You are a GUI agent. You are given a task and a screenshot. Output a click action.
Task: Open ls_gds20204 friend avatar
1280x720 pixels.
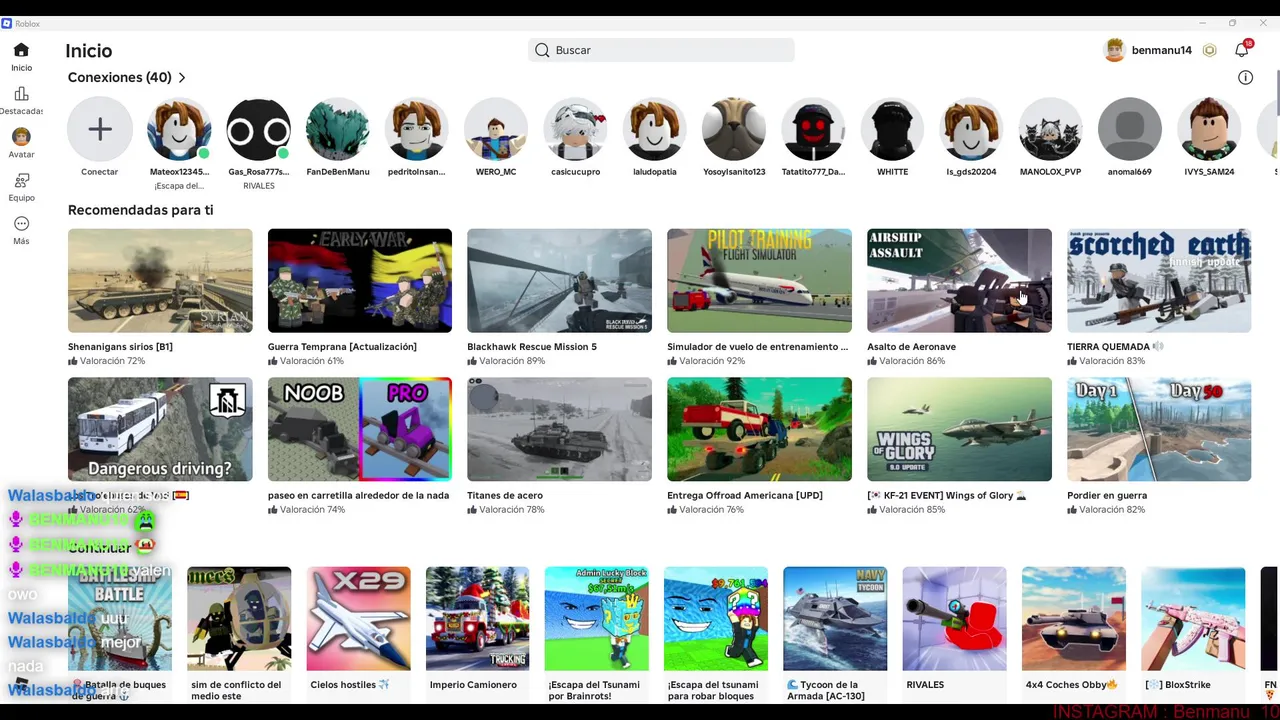[x=971, y=129]
